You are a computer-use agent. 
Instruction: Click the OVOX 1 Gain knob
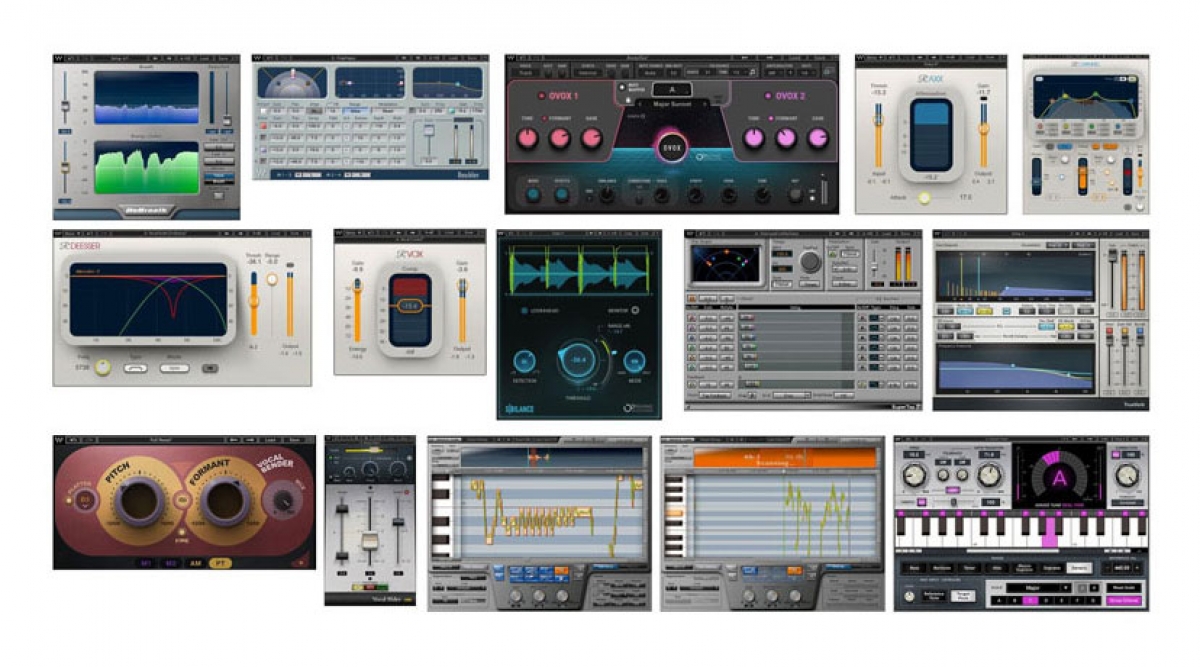(x=592, y=138)
